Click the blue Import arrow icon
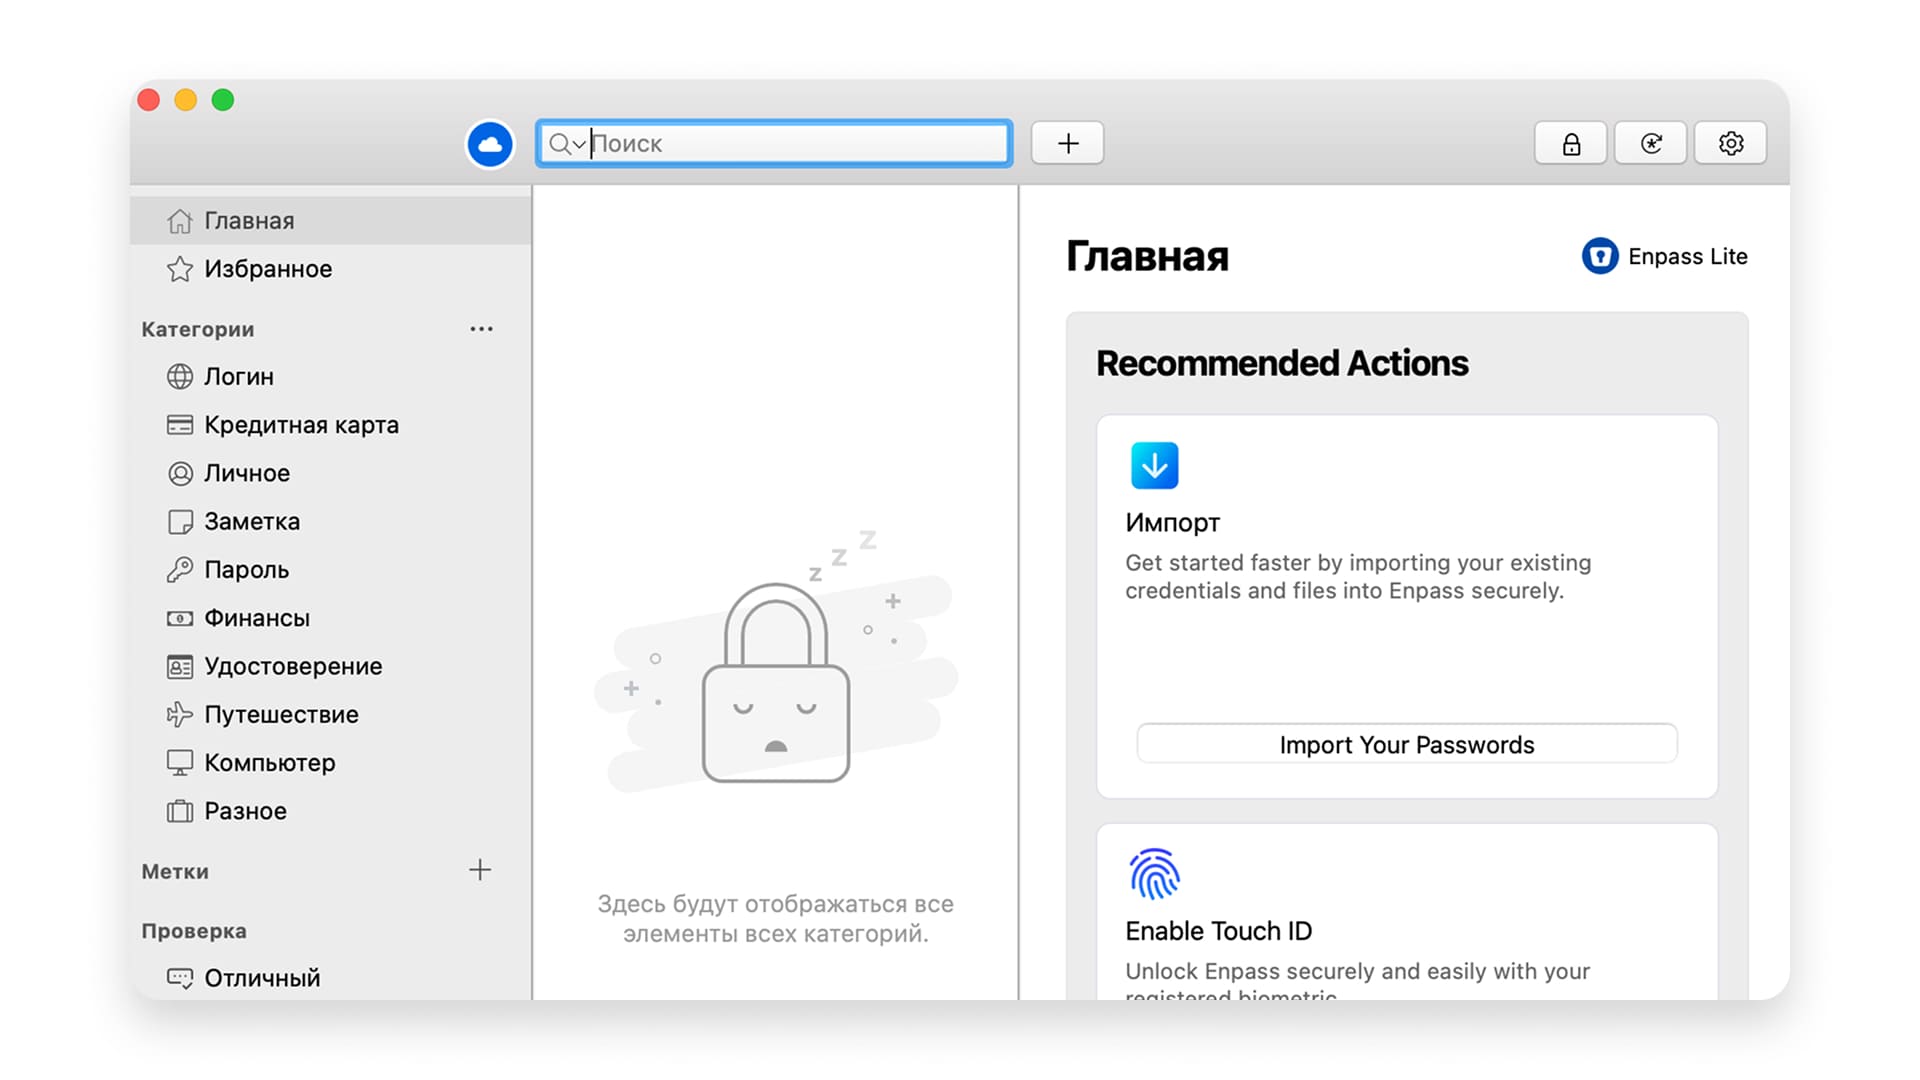Image resolution: width=1920 pixels, height=1080 pixels. [x=1154, y=466]
